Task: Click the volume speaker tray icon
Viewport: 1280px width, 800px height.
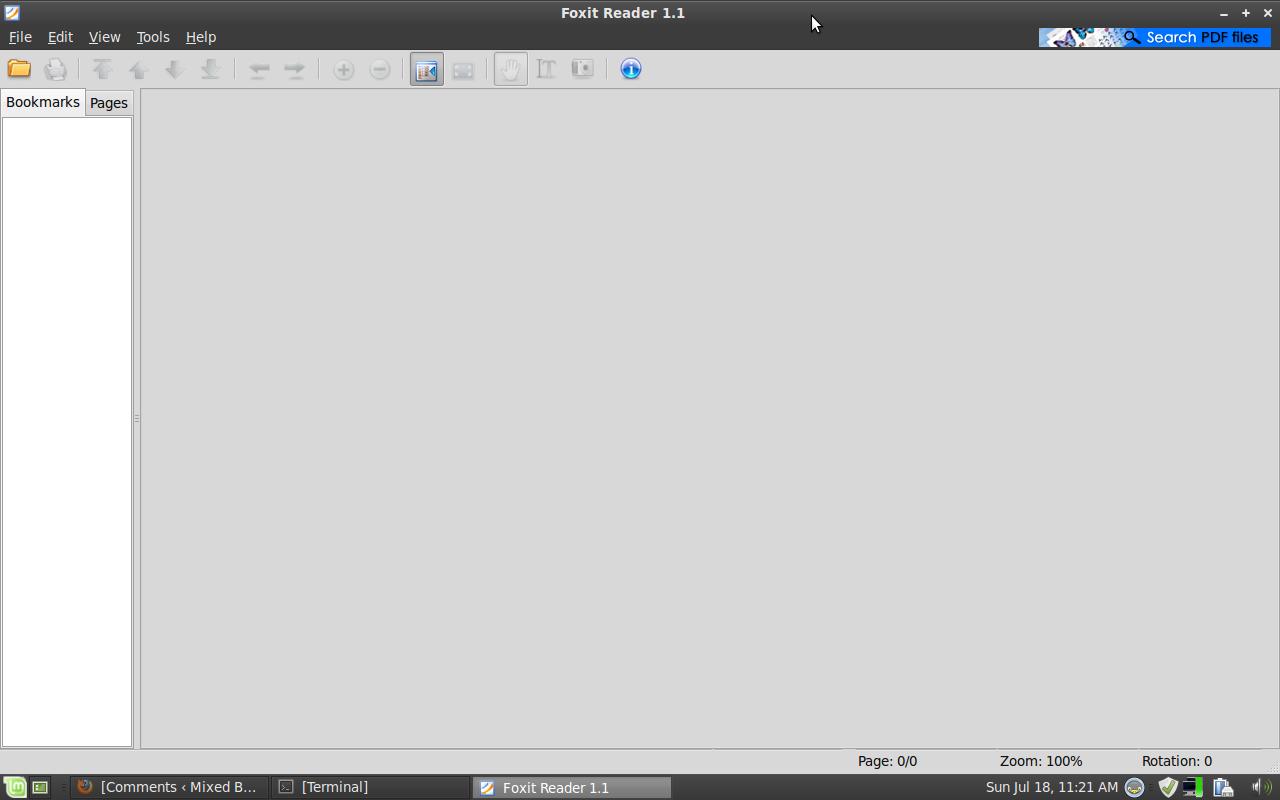Action: coord(1261,787)
